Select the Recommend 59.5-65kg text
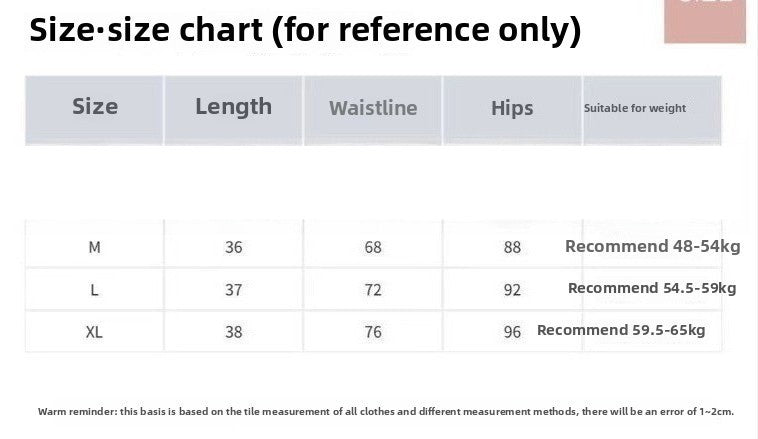Screen dimensions: 758x439 [621, 330]
